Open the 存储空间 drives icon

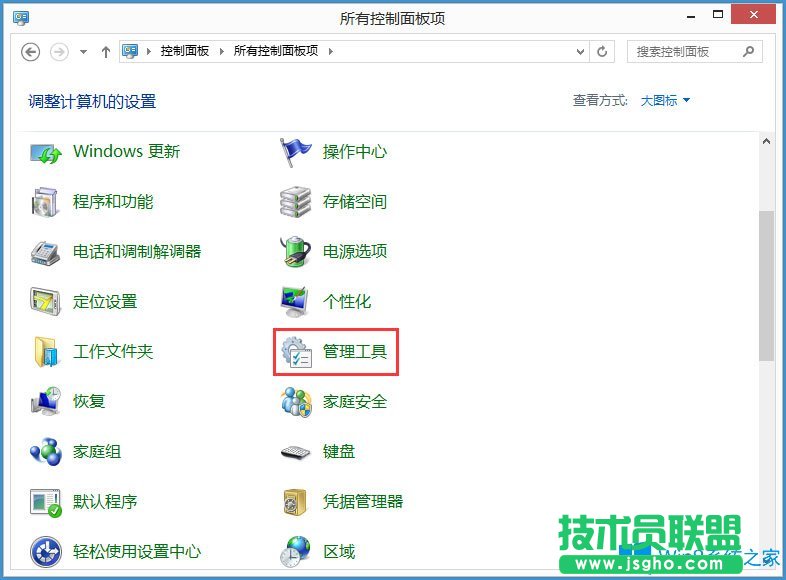[x=295, y=202]
